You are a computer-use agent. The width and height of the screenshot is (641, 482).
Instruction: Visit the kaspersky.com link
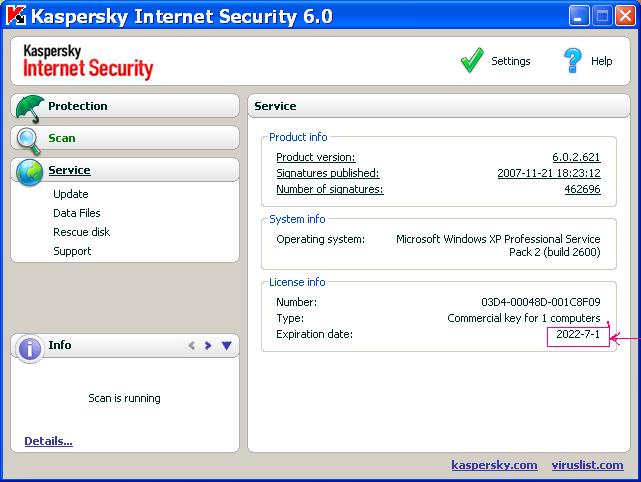pos(494,465)
